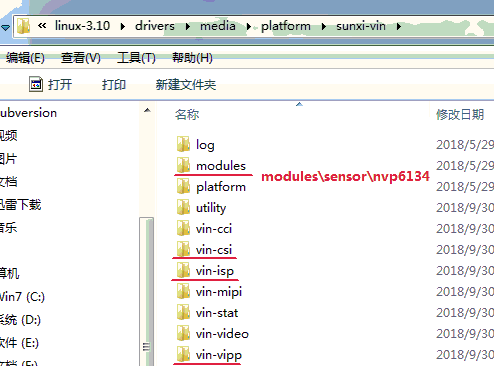Click modified date of utility folder

tap(465, 207)
